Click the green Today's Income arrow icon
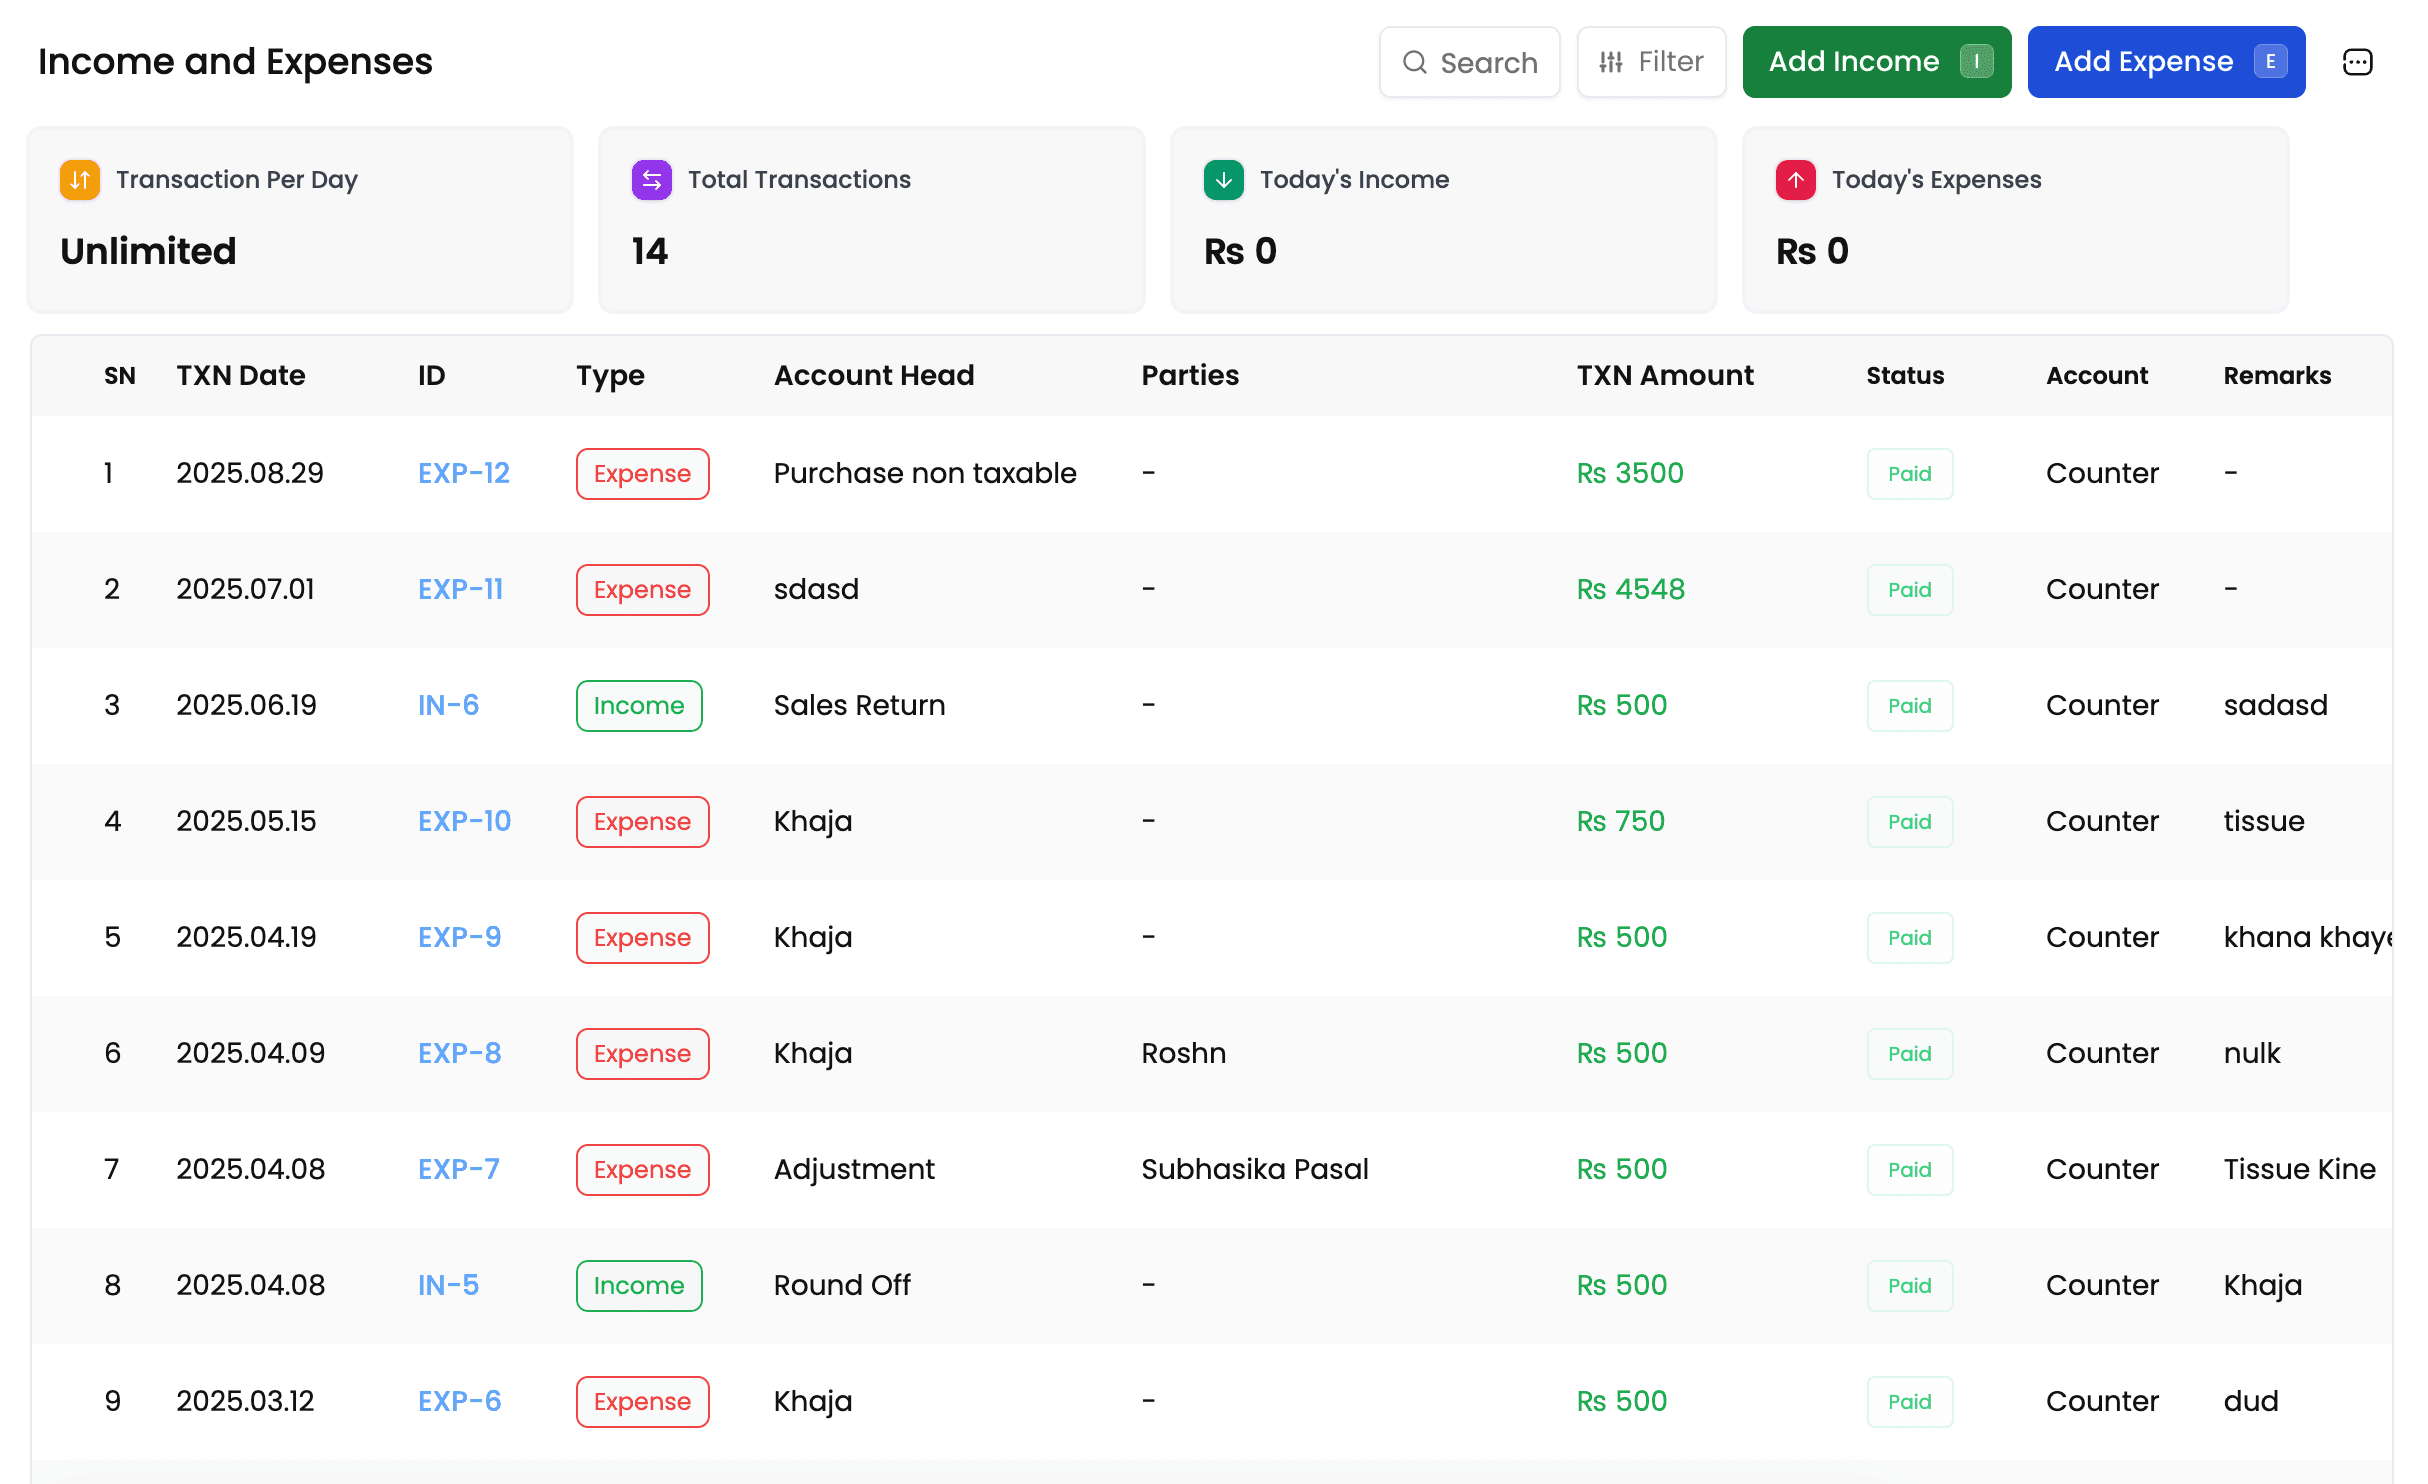2428x1484 pixels. pyautogui.click(x=1223, y=180)
